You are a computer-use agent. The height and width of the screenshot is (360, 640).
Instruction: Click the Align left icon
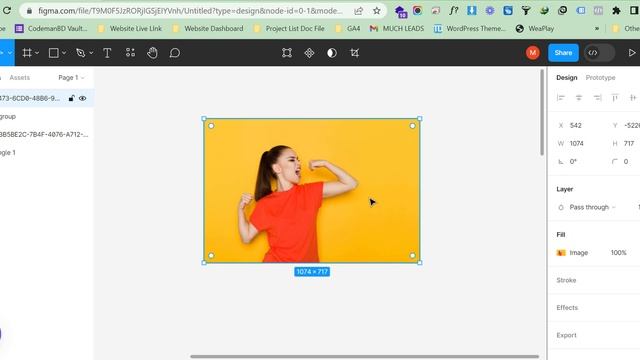point(561,98)
